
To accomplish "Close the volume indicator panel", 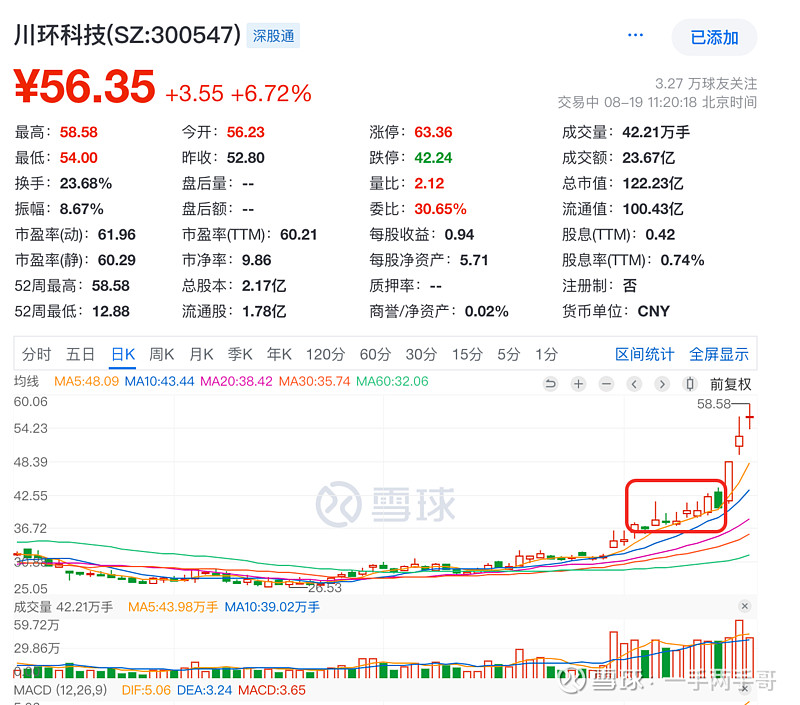I will [x=744, y=606].
